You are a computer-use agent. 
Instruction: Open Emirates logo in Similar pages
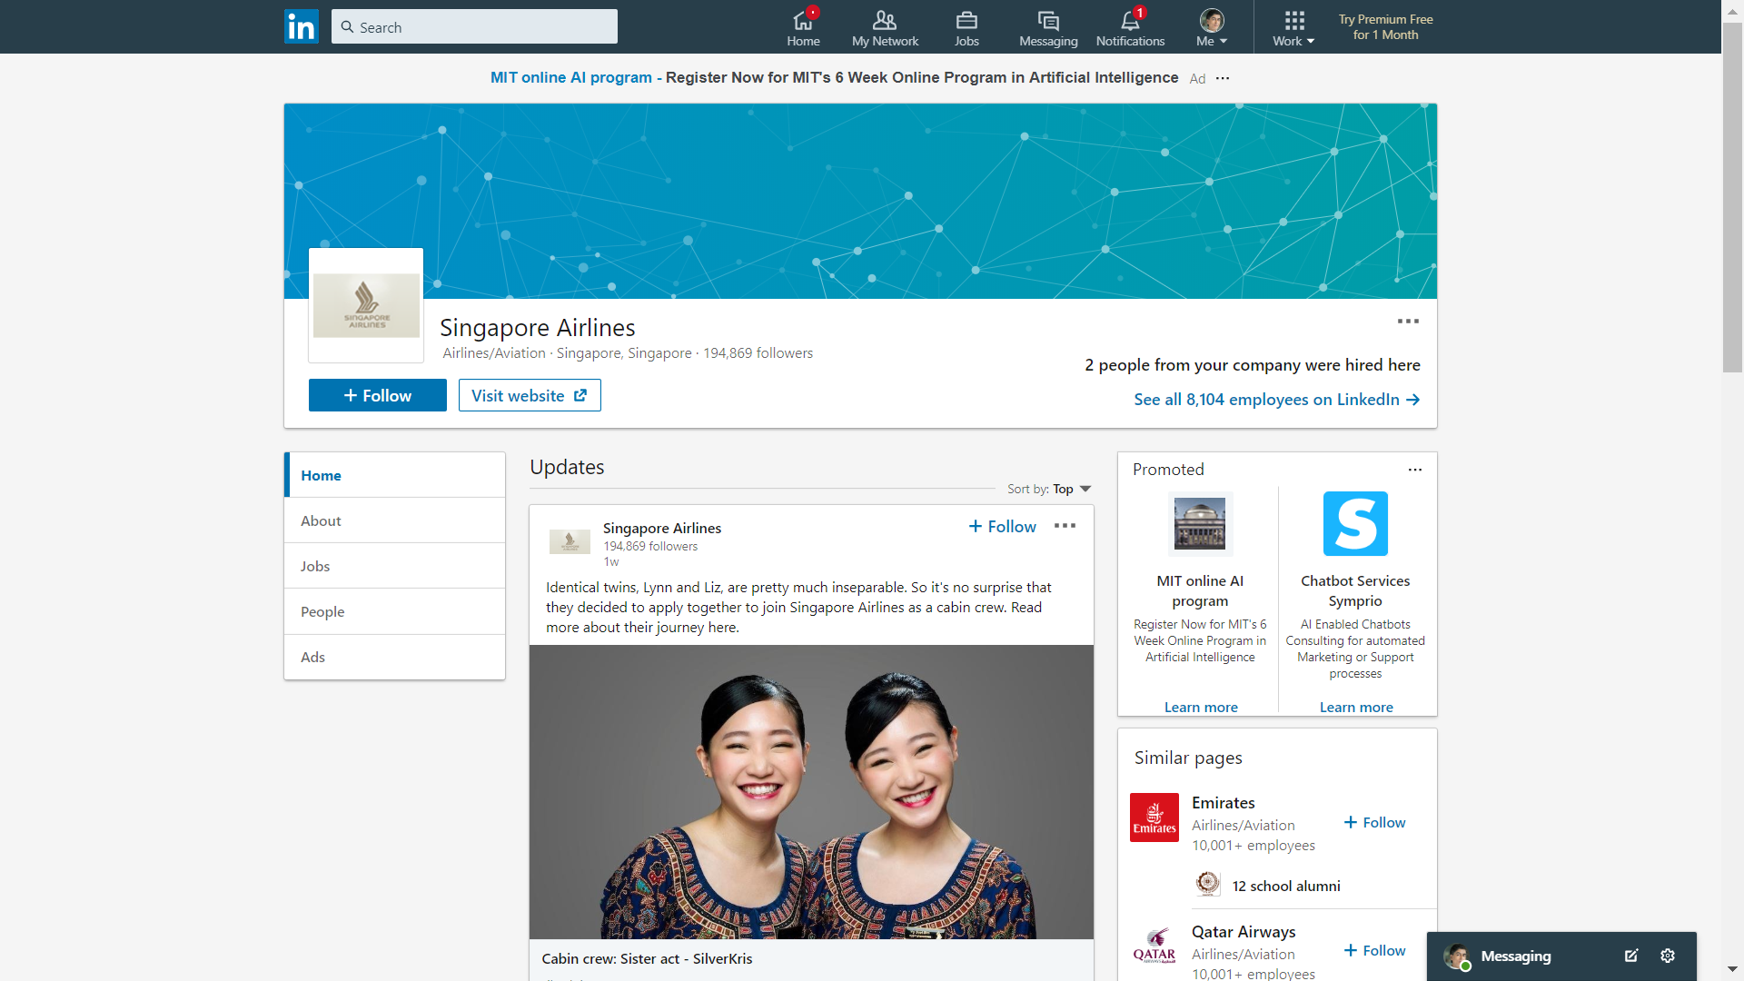coord(1154,818)
